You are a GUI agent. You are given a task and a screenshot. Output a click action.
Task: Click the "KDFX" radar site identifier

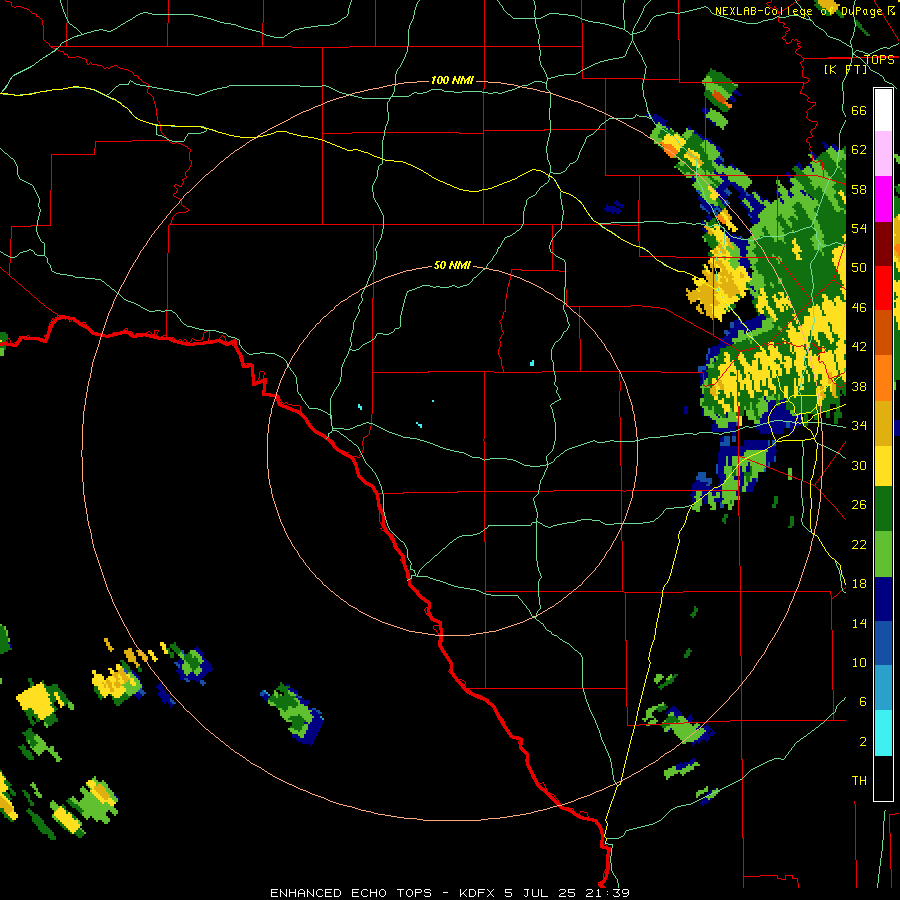[476, 893]
